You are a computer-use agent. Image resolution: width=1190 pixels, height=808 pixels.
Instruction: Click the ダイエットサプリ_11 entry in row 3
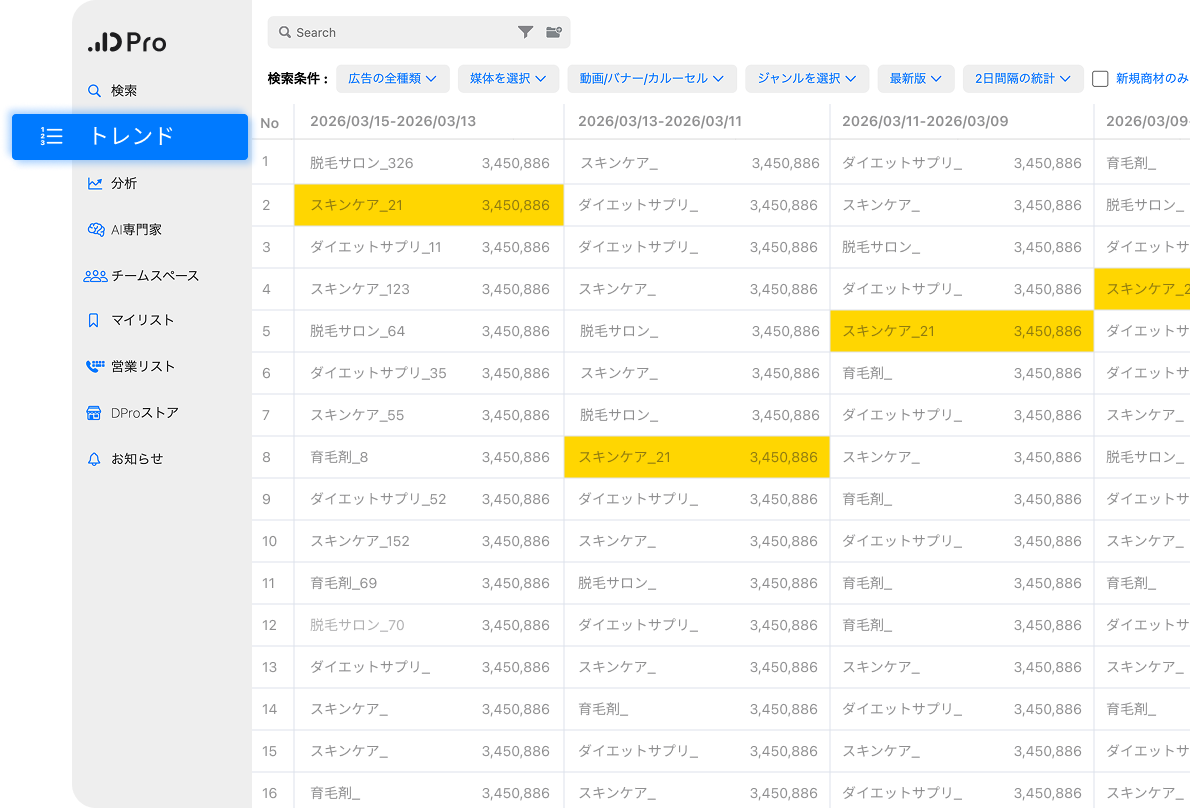pos(375,247)
